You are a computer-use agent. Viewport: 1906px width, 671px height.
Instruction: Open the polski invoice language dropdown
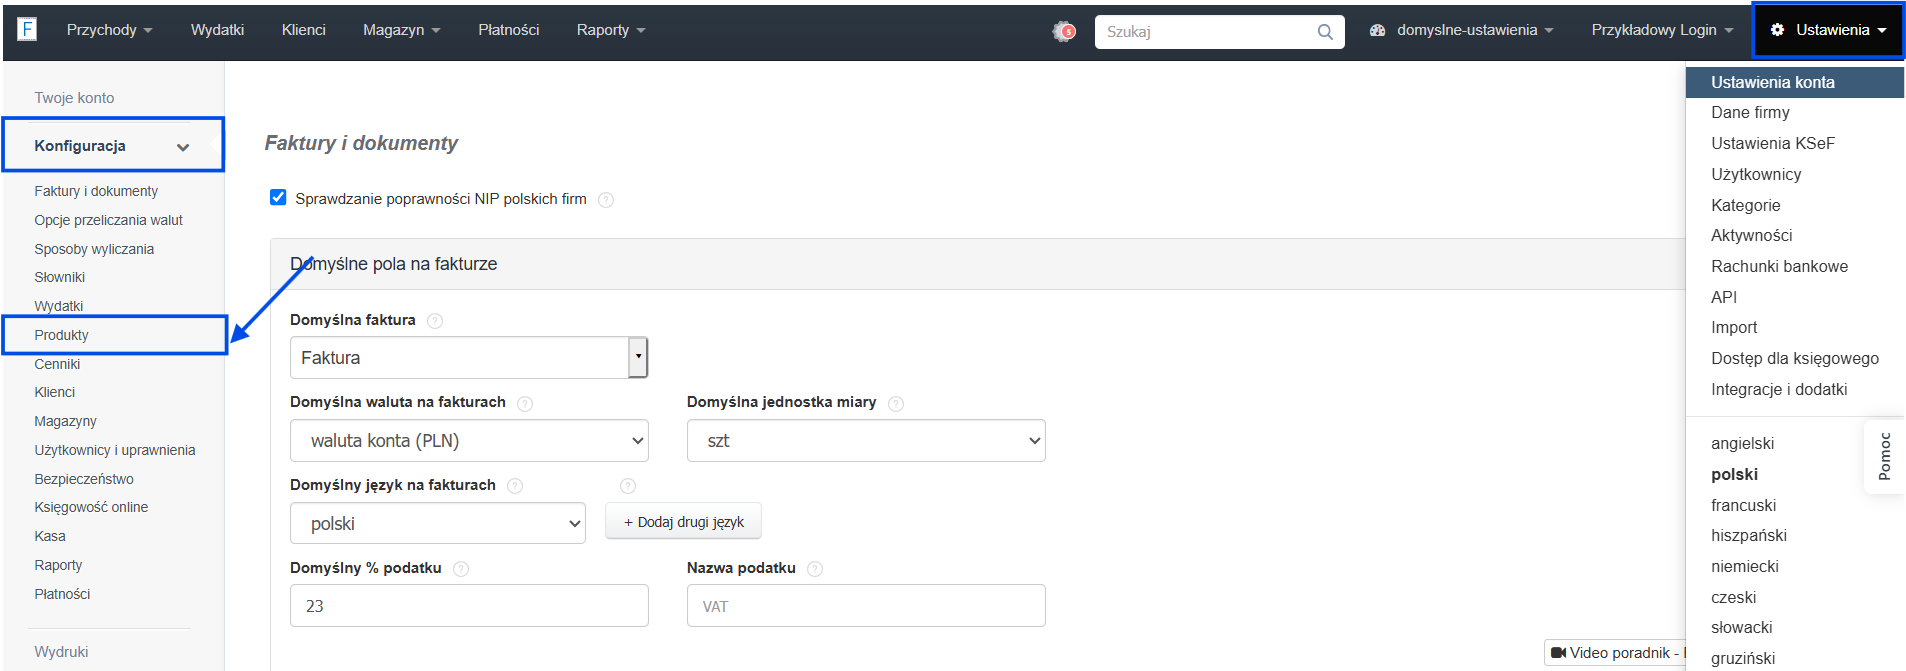[438, 524]
